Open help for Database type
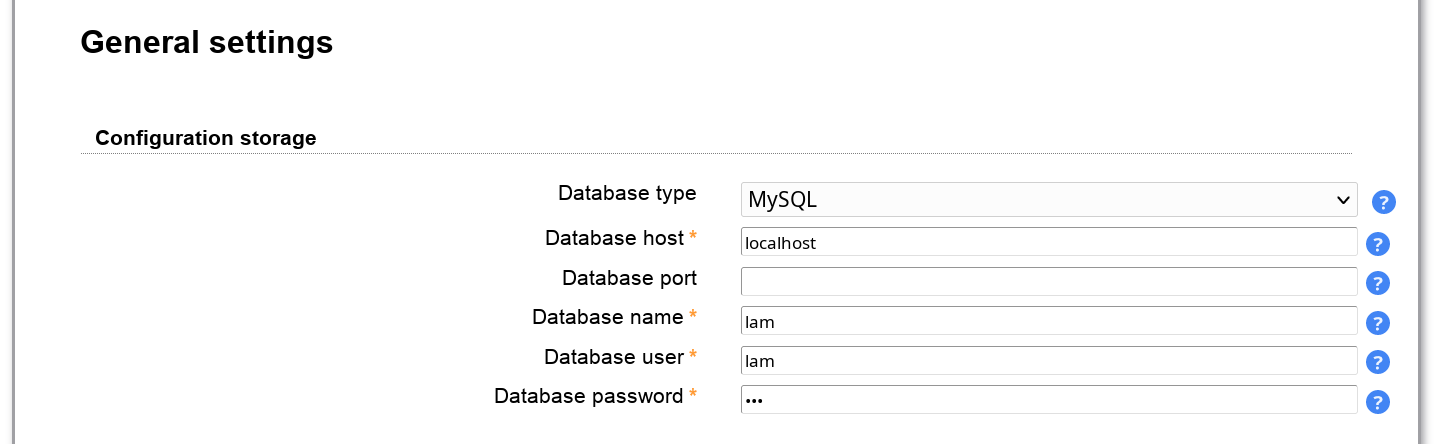 point(1384,202)
